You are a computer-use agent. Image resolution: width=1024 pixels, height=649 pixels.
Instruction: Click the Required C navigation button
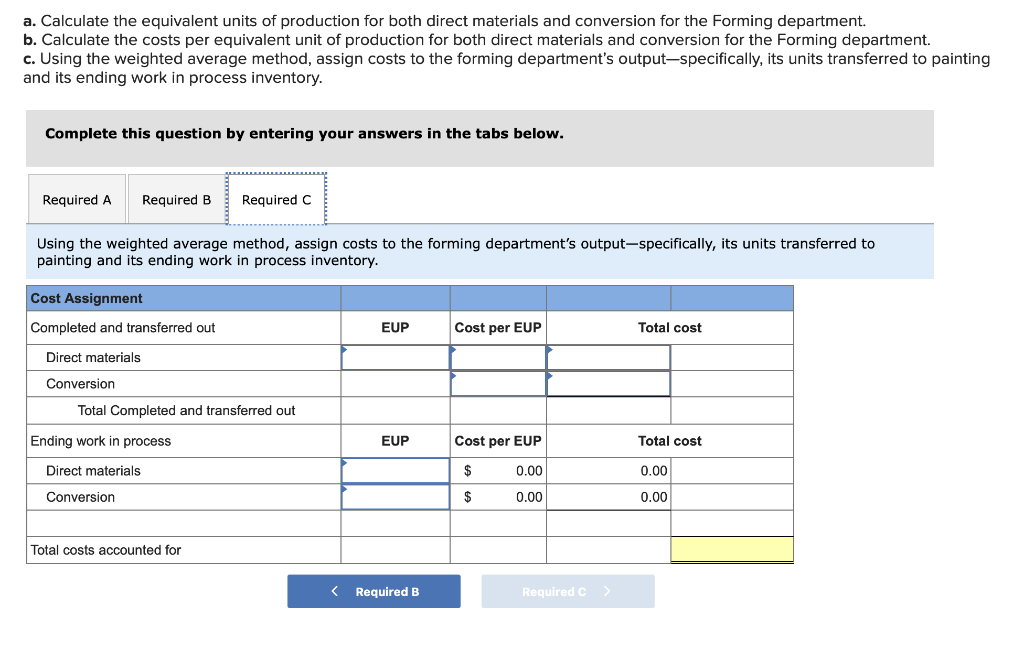[x=567, y=591]
